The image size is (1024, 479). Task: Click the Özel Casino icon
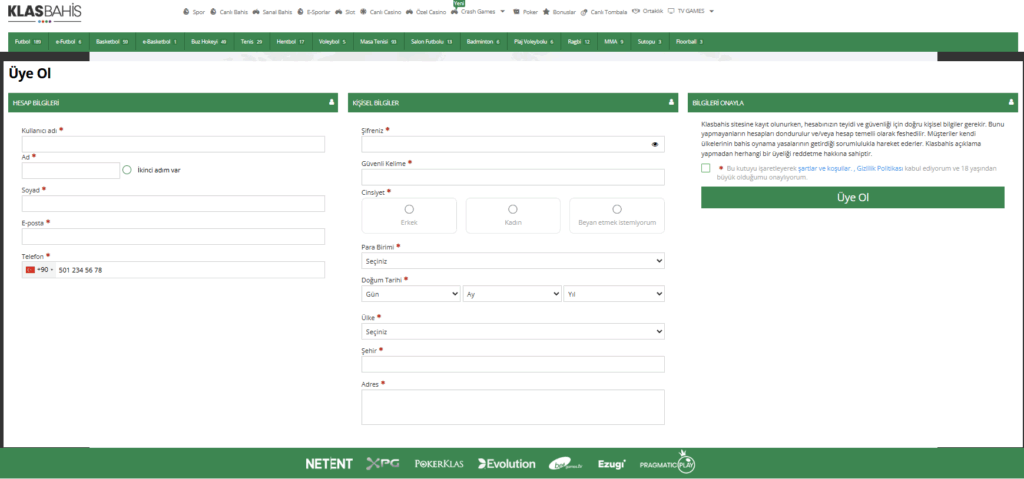tap(409, 12)
